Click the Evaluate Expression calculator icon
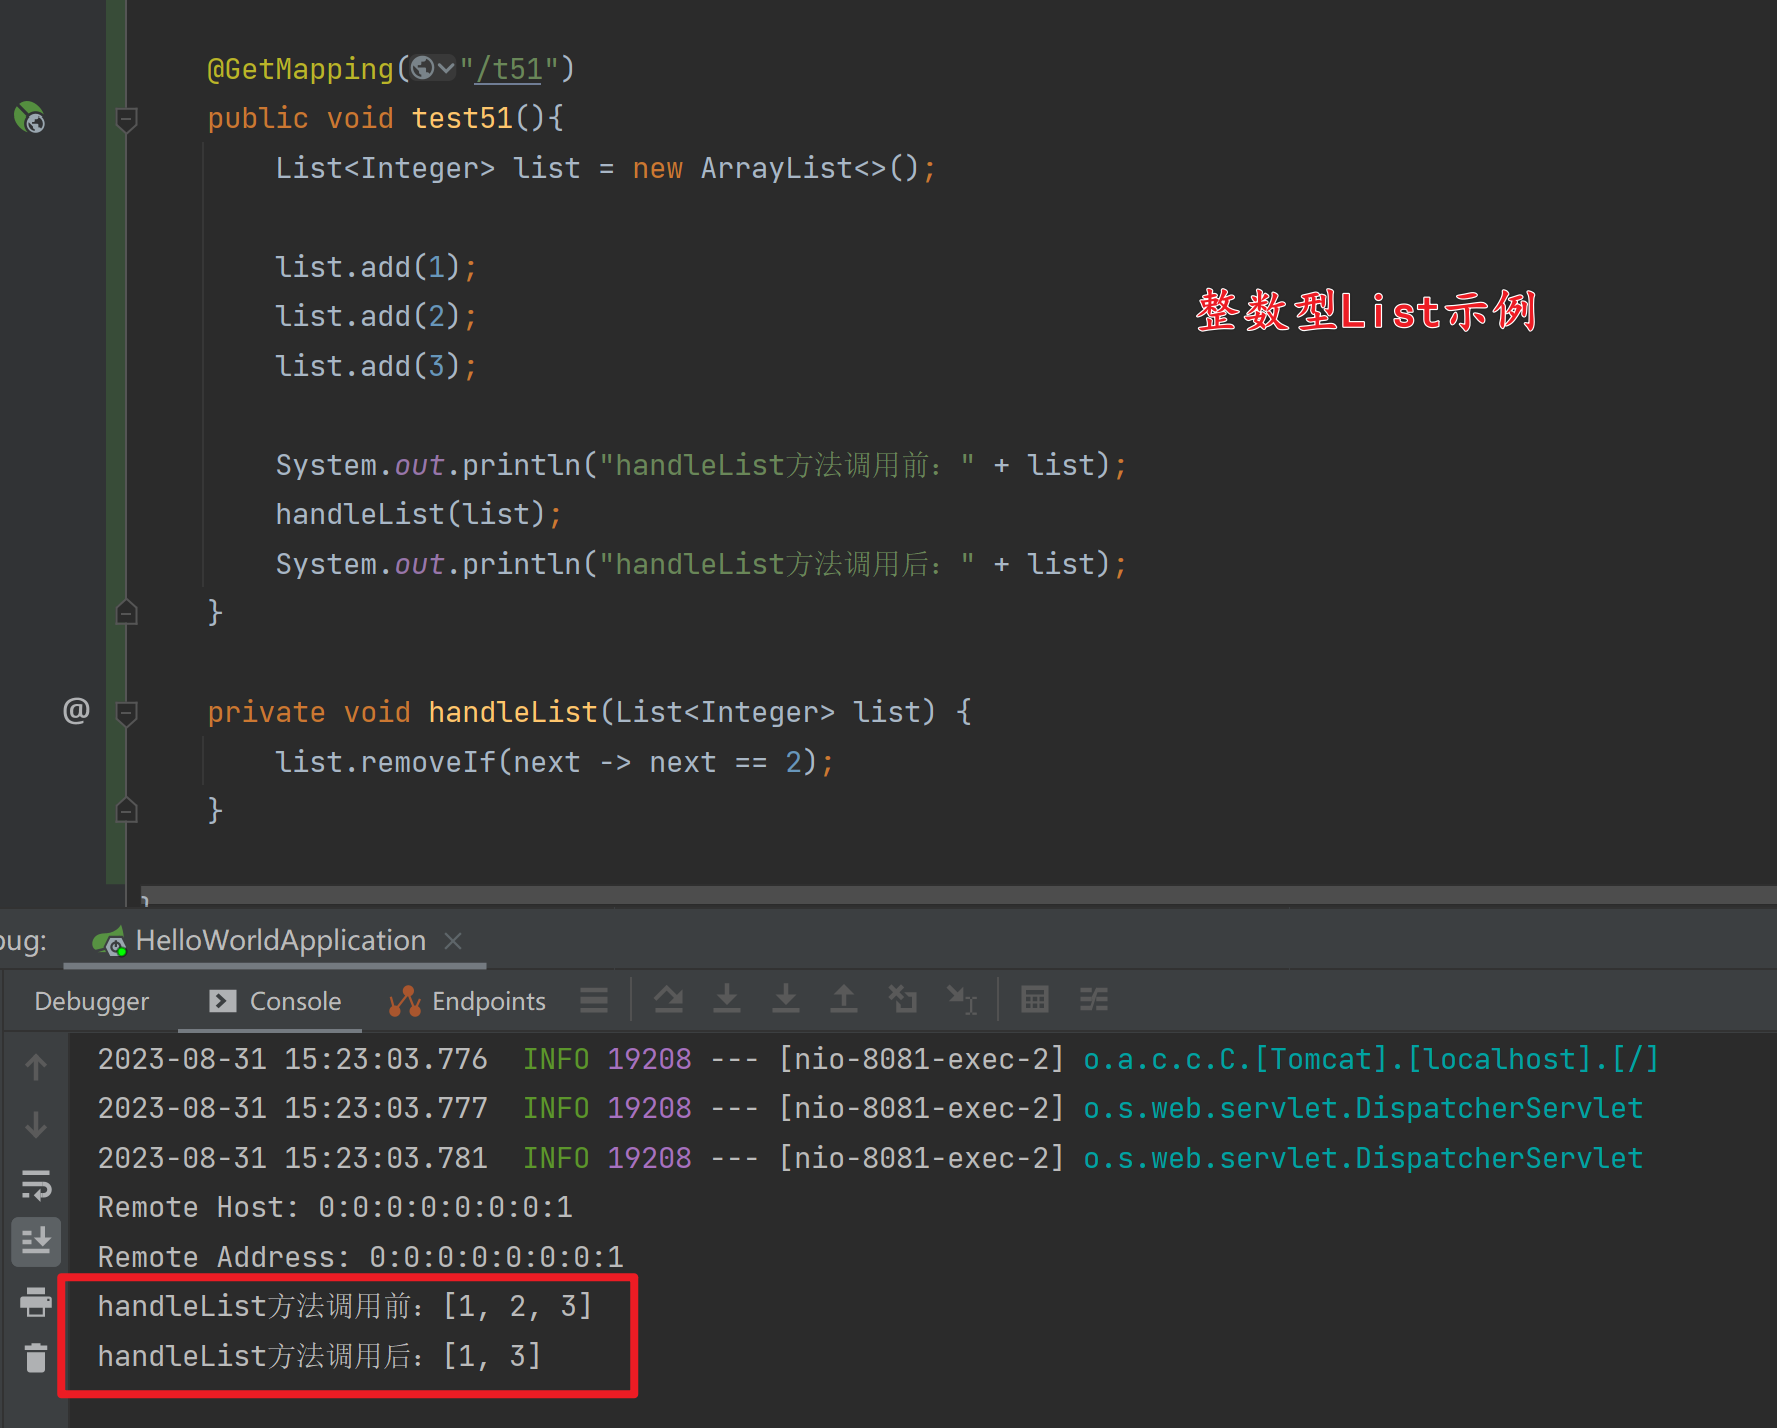1777x1428 pixels. point(1035,999)
